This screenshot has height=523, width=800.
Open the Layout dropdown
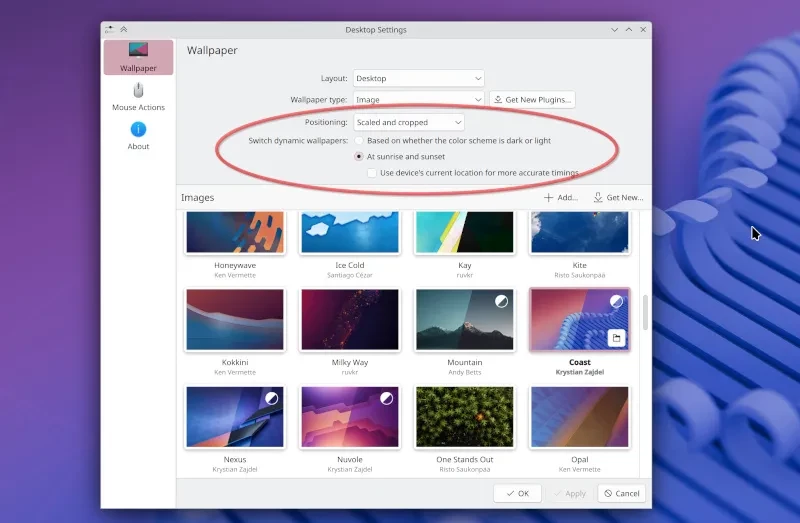[418, 78]
